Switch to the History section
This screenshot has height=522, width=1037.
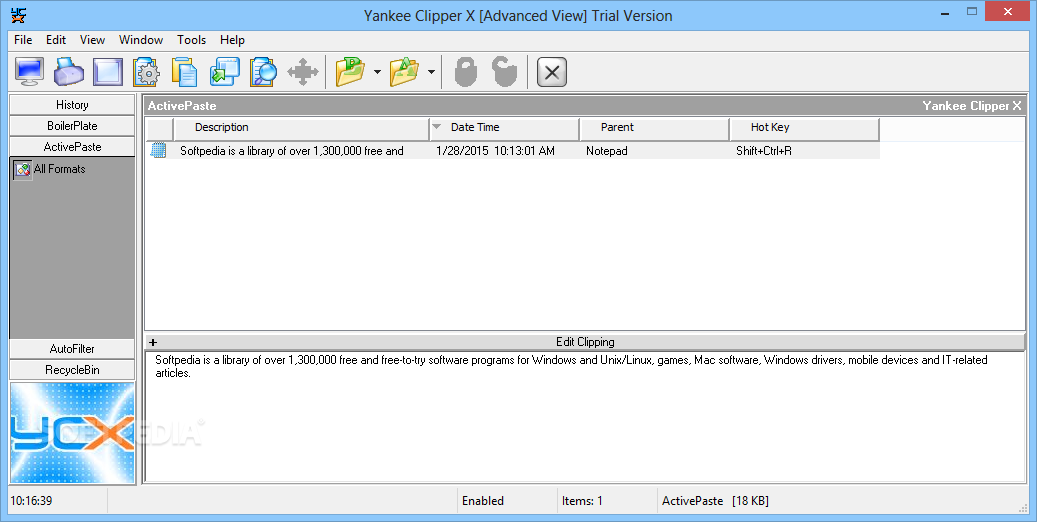point(72,105)
